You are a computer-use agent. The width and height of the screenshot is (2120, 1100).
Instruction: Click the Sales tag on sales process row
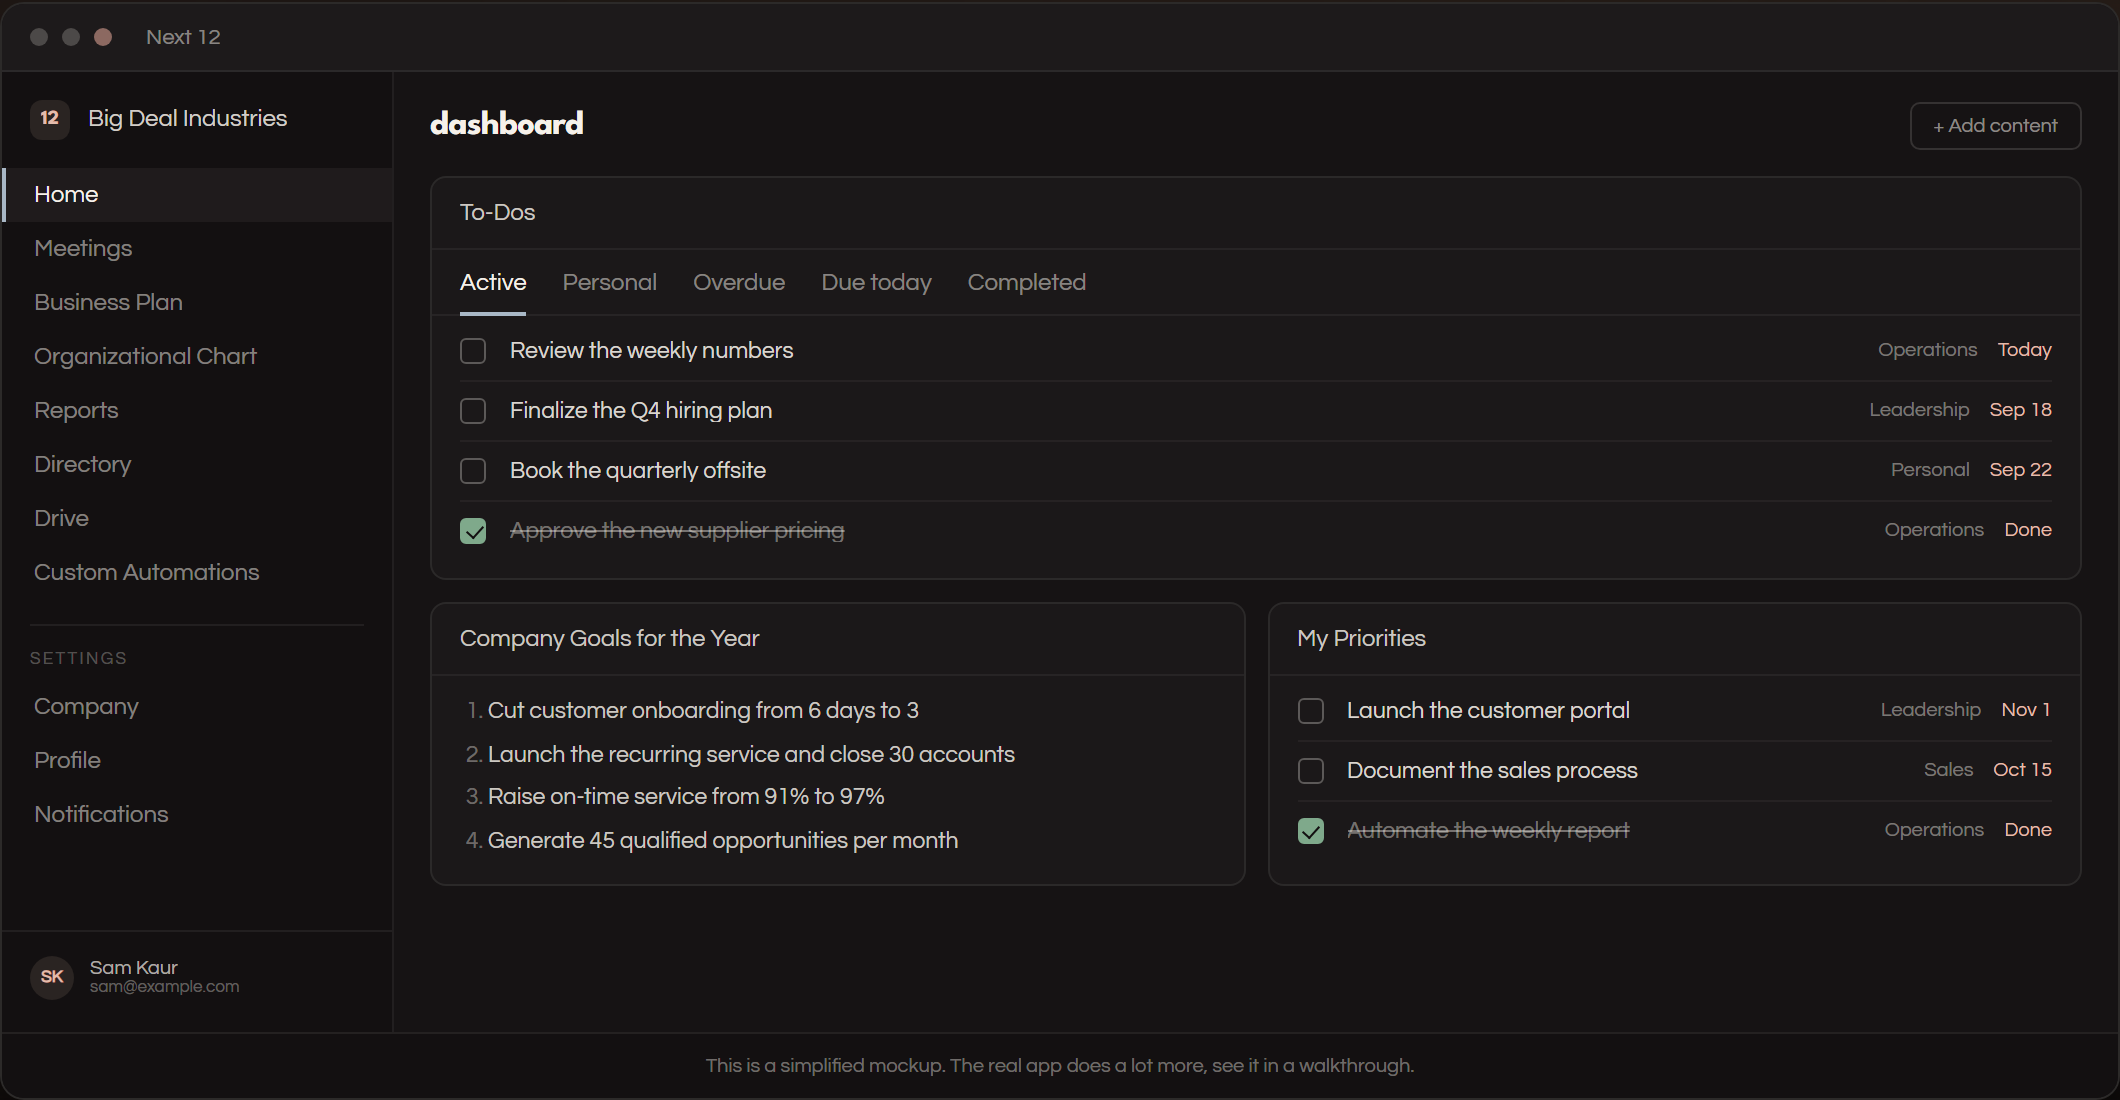tap(1948, 770)
